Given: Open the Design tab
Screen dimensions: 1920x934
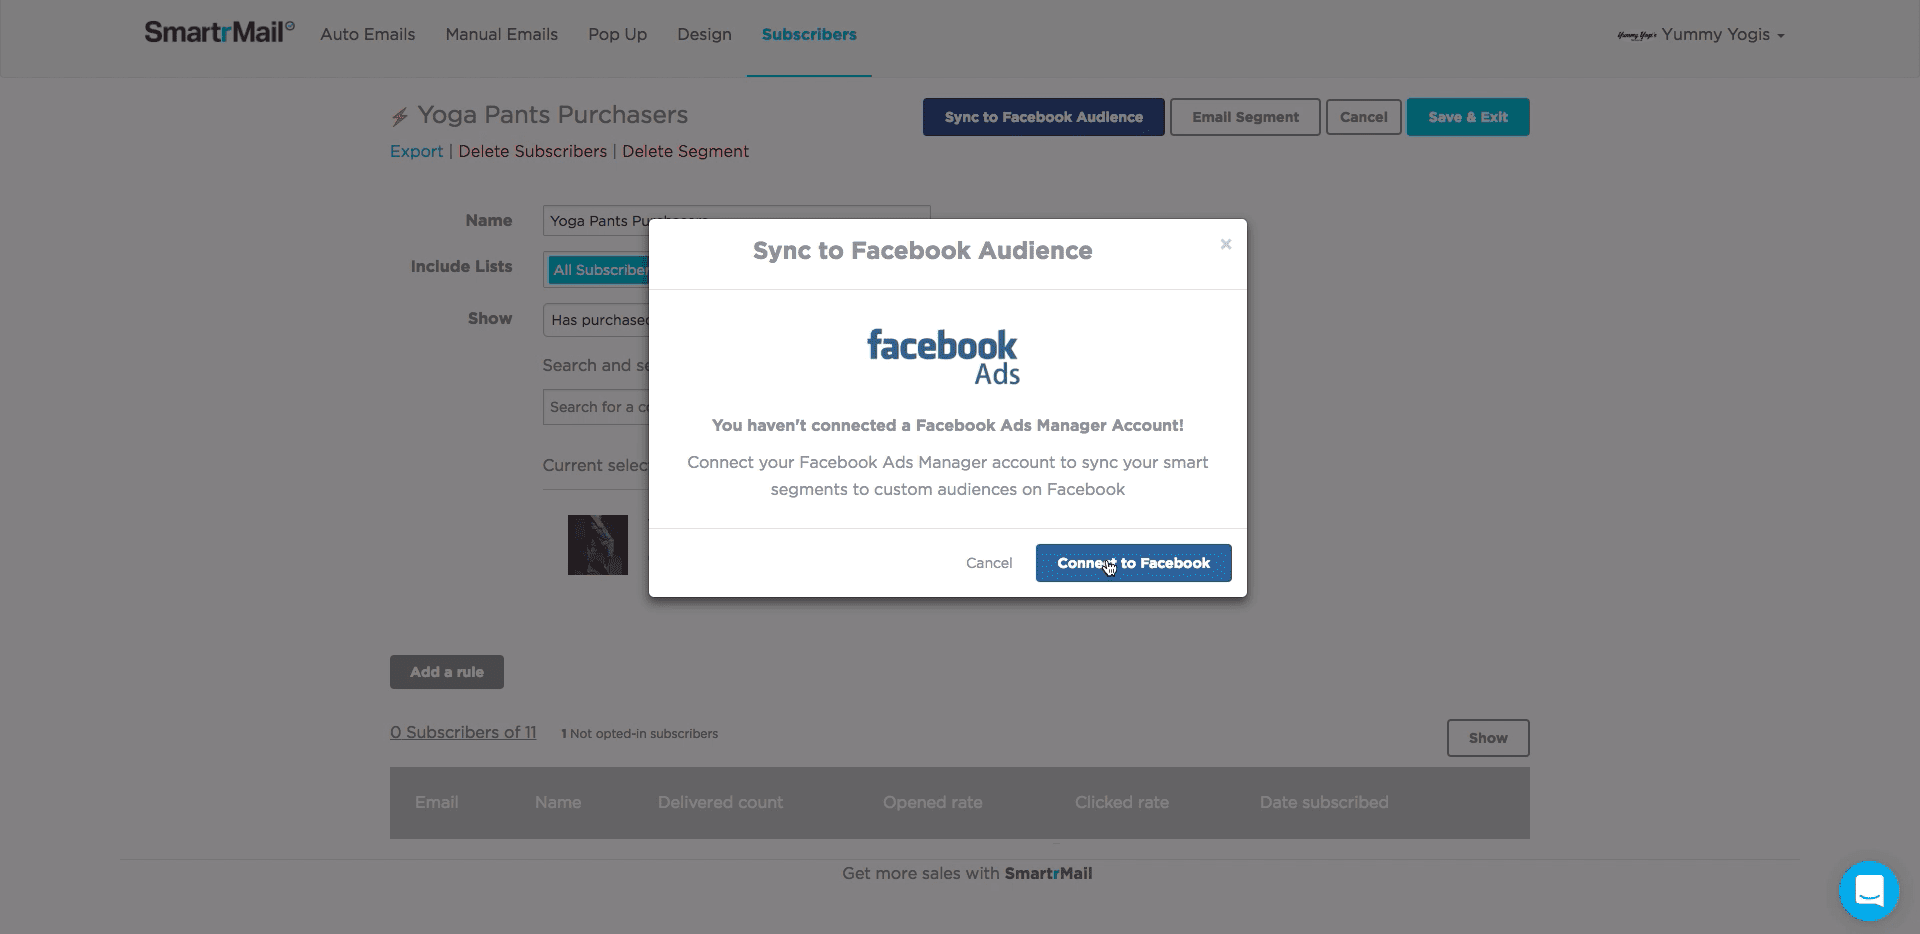Looking at the screenshot, I should (x=704, y=35).
